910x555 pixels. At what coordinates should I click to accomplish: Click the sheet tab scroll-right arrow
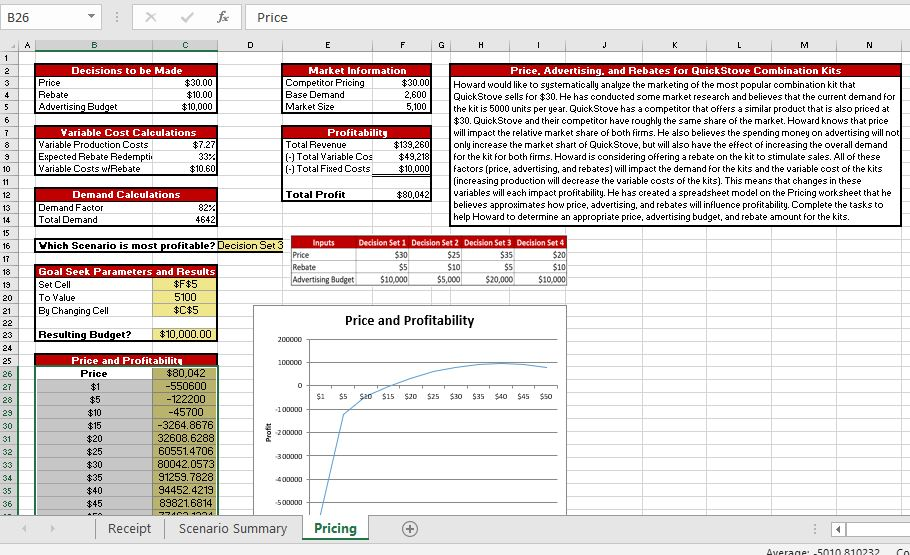coord(52,528)
